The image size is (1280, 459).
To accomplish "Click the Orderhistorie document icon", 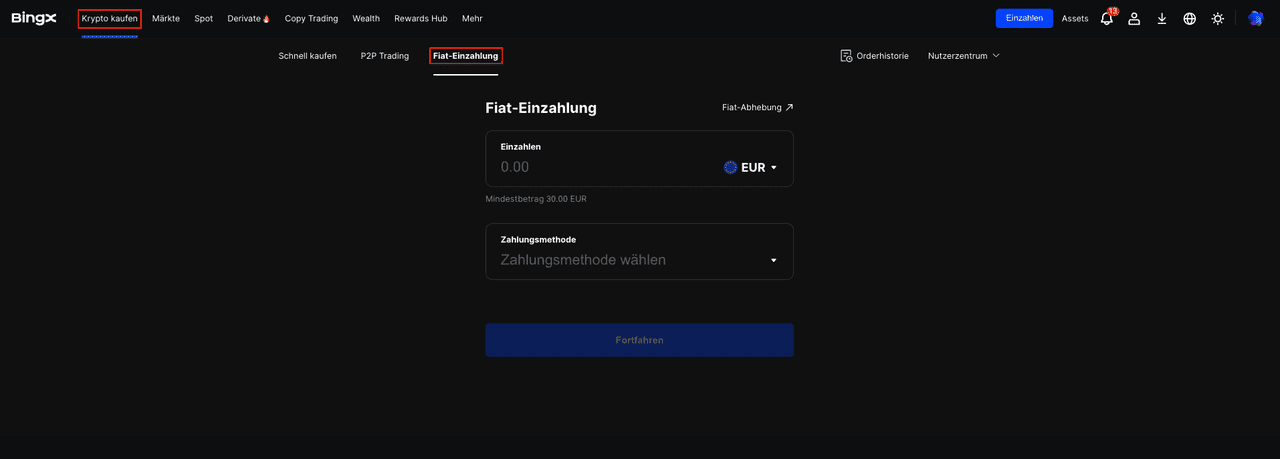I will pos(846,56).
